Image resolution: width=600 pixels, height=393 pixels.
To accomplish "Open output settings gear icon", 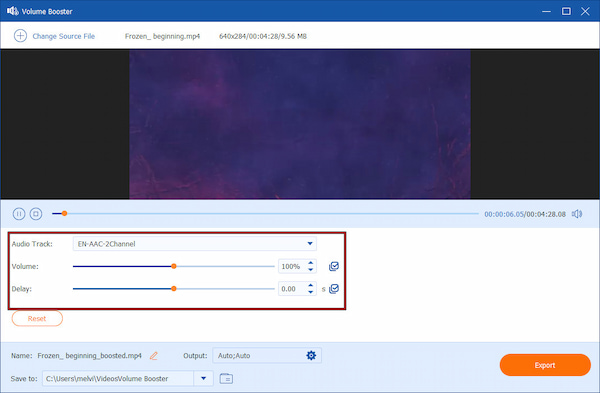I will tap(311, 355).
